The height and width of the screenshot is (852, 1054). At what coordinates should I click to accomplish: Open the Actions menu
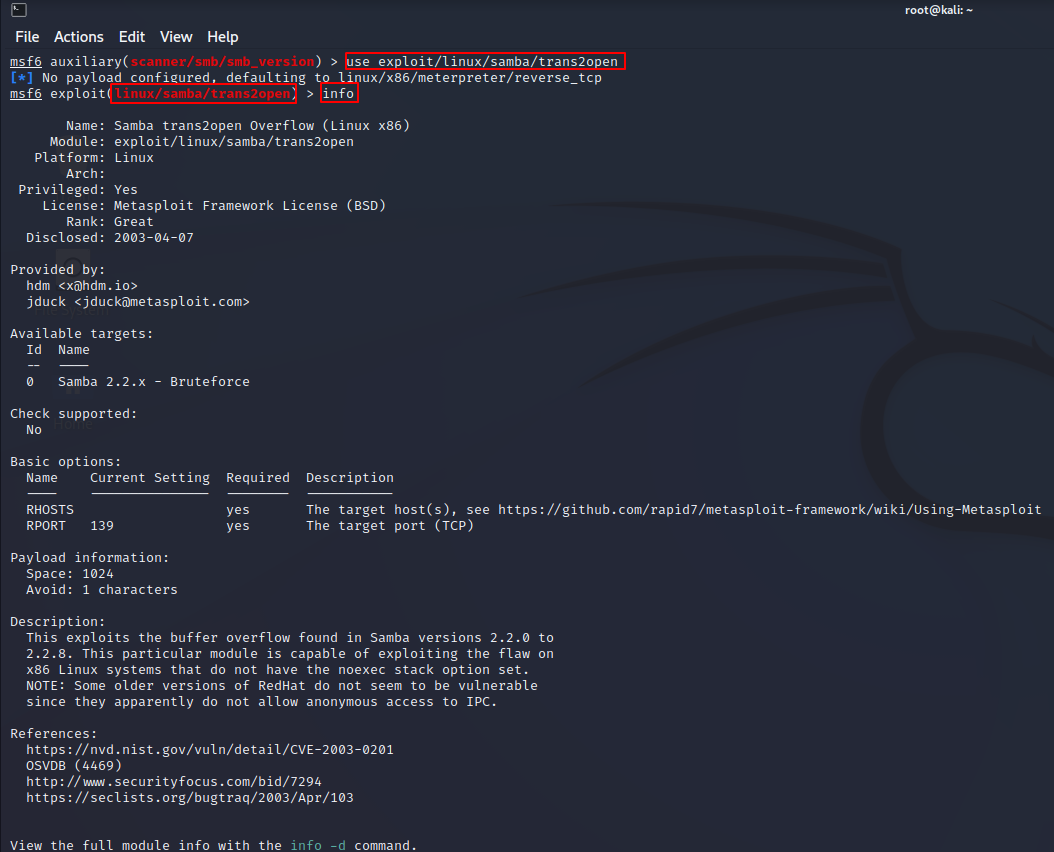(79, 37)
